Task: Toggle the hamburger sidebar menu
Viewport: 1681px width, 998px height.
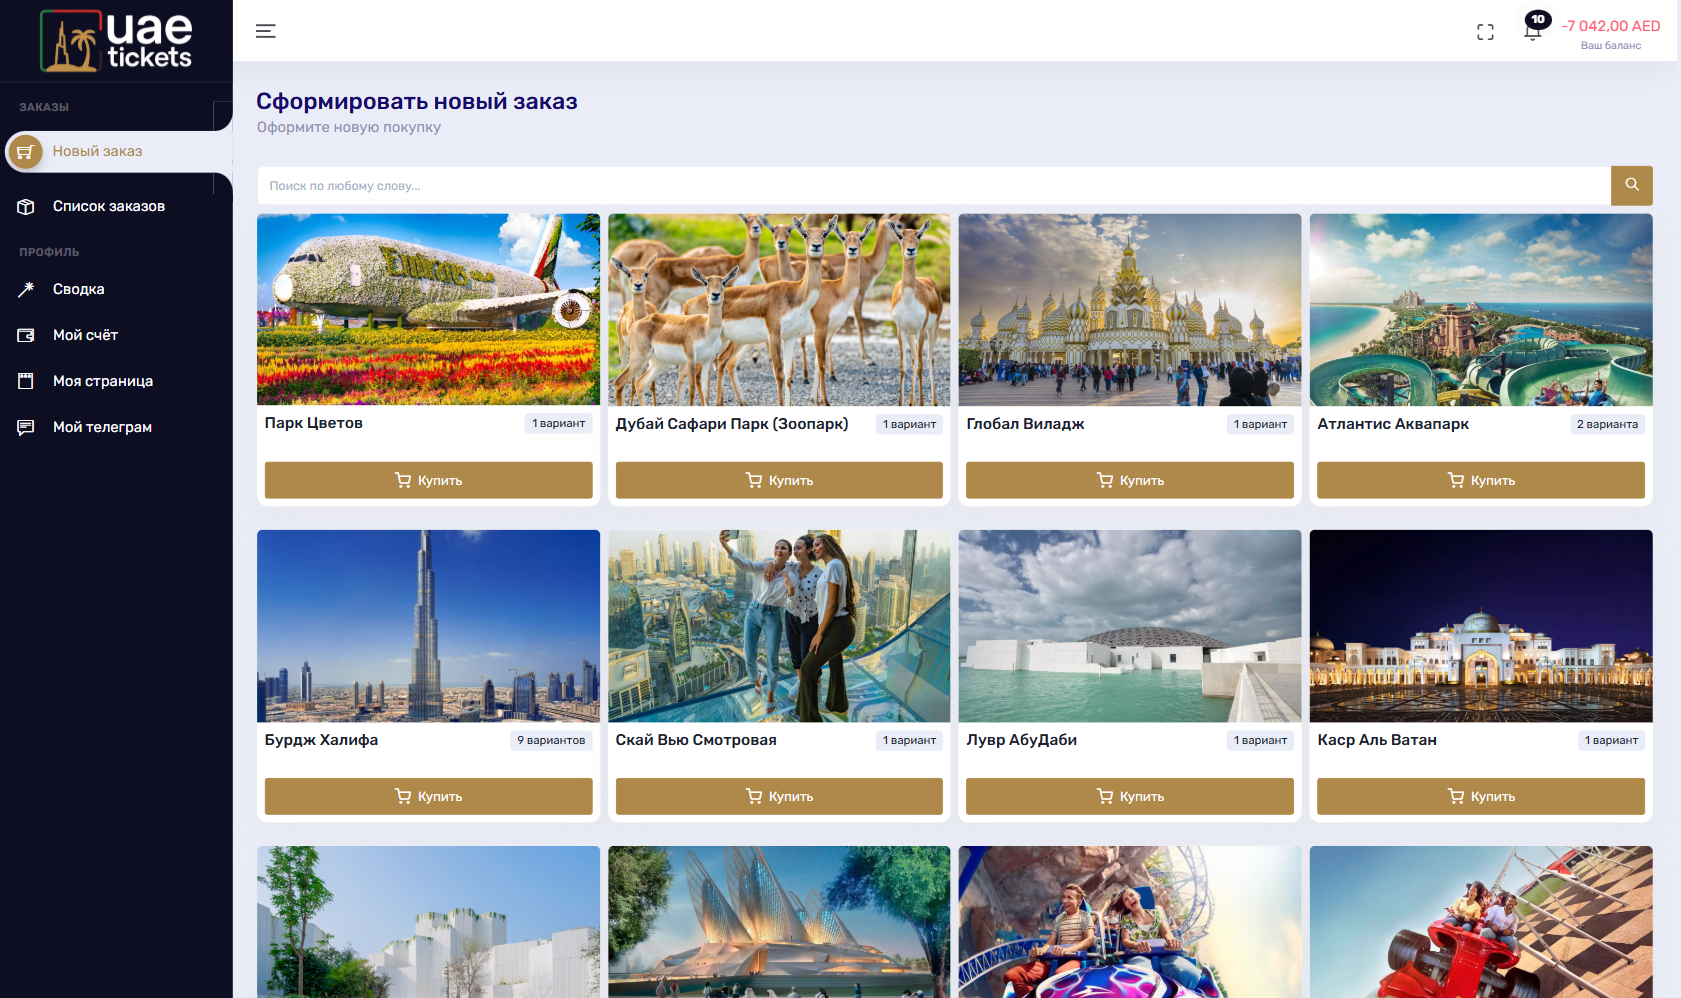Action: tap(265, 31)
